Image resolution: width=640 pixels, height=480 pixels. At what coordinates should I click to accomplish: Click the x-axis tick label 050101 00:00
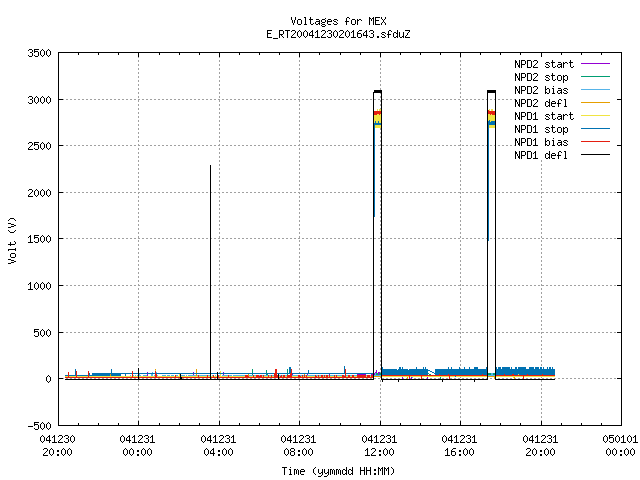point(620,446)
